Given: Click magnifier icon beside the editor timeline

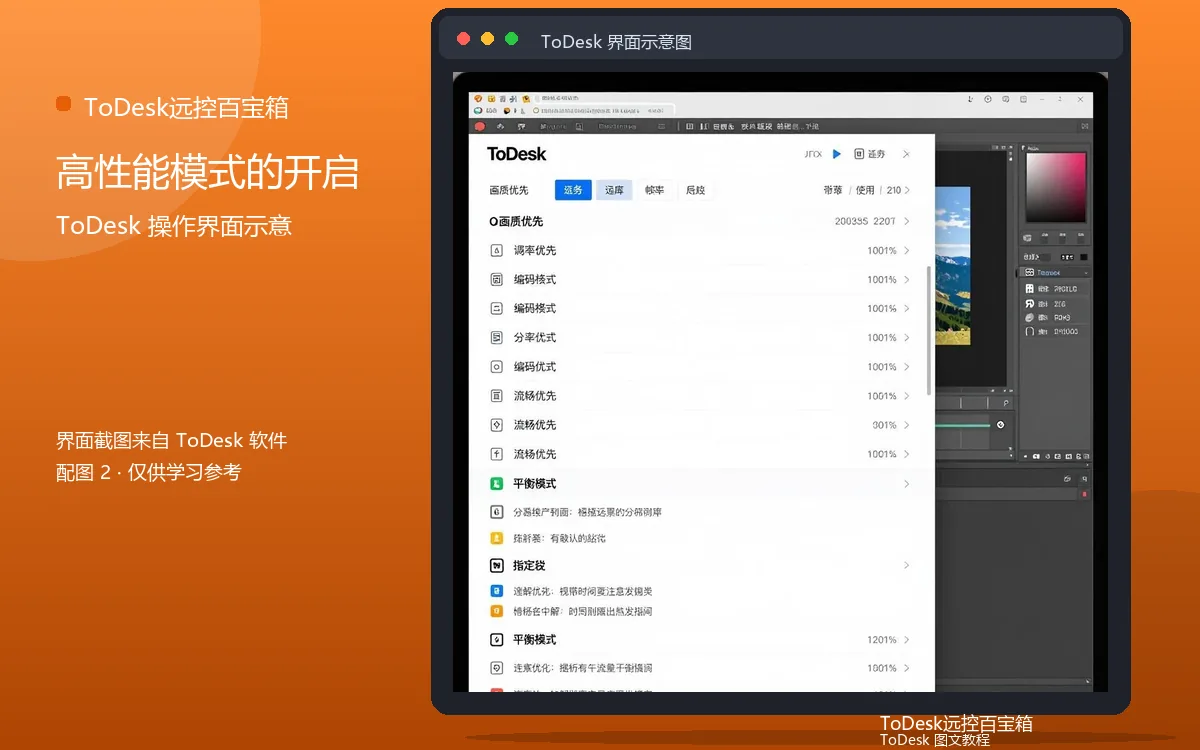Looking at the screenshot, I should click(1006, 403).
